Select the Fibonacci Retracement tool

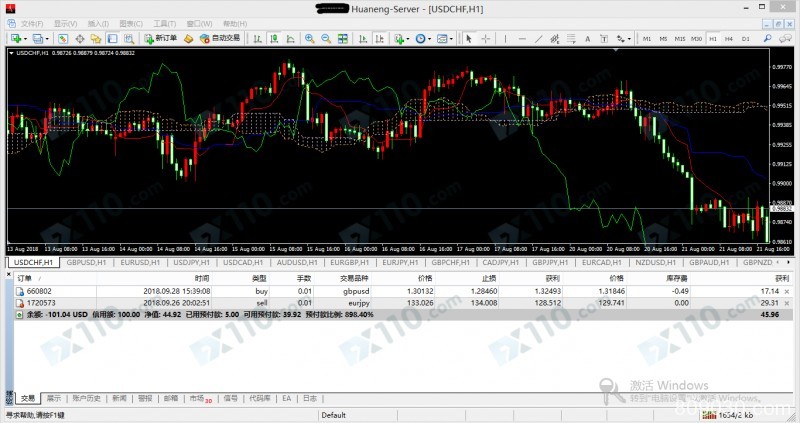tap(571, 39)
